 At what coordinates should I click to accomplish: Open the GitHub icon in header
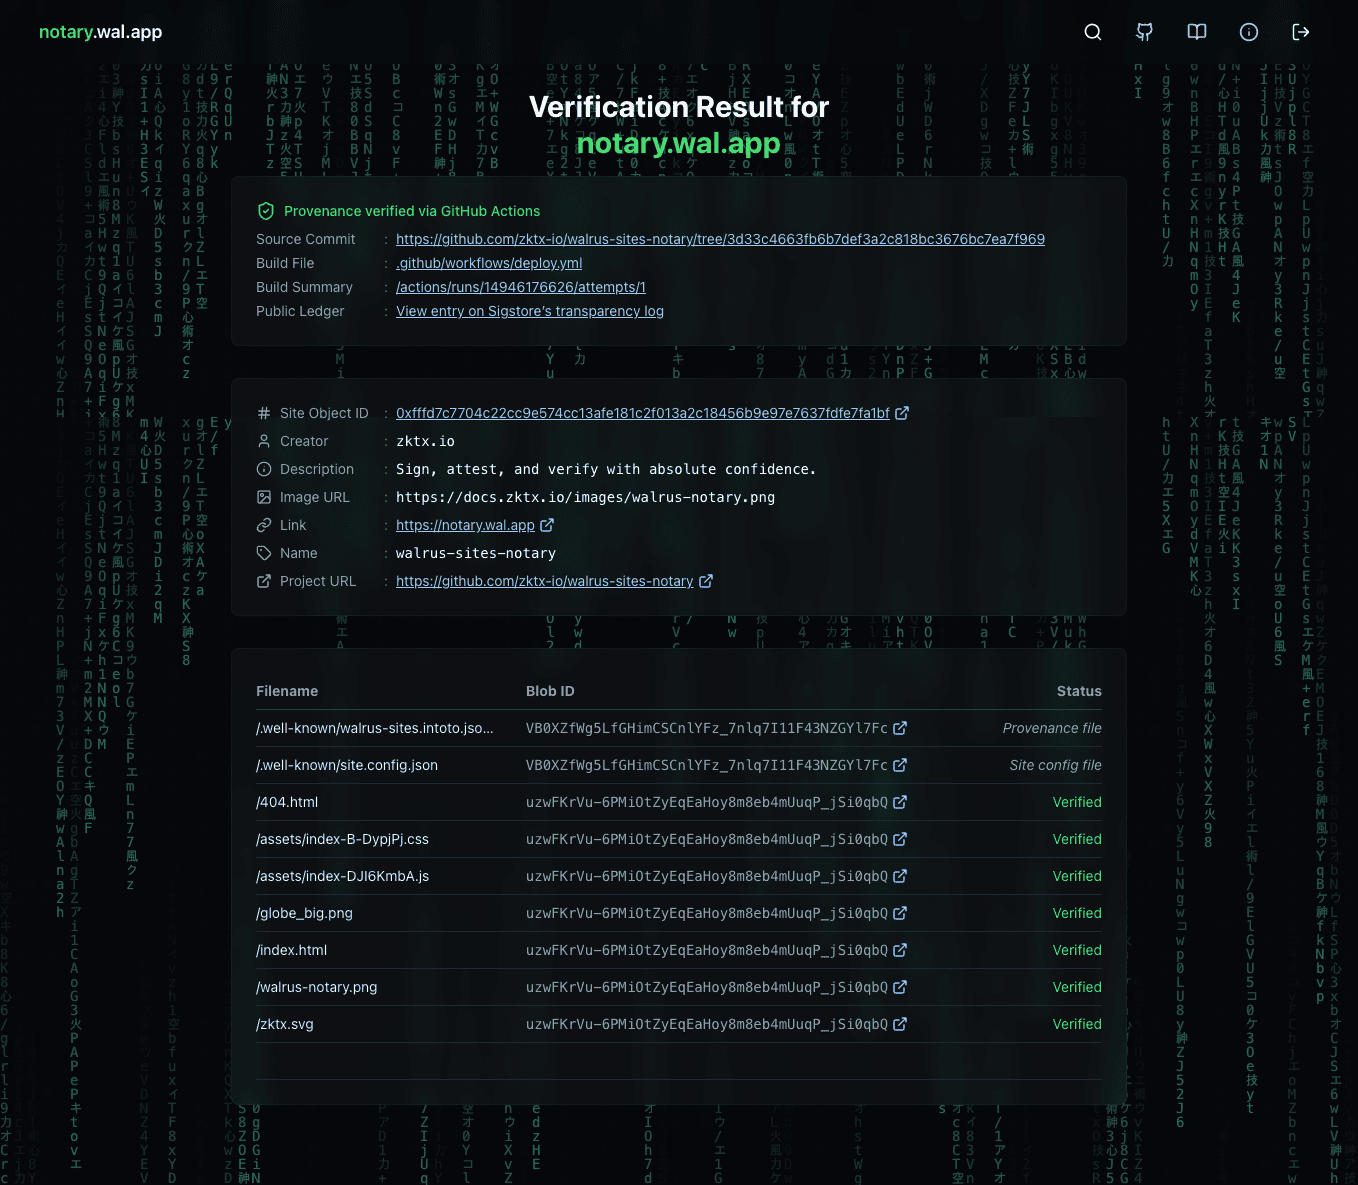tap(1145, 32)
